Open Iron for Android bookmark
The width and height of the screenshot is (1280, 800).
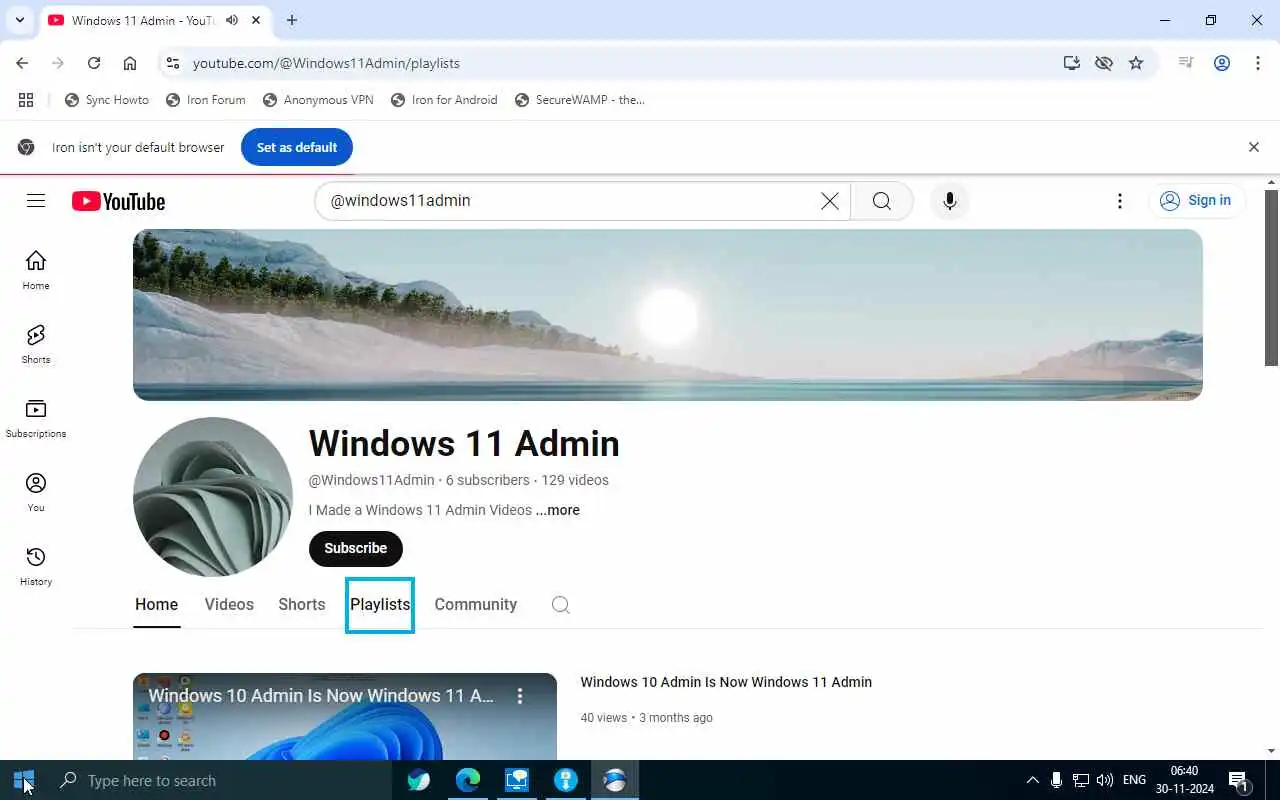[x=444, y=100]
